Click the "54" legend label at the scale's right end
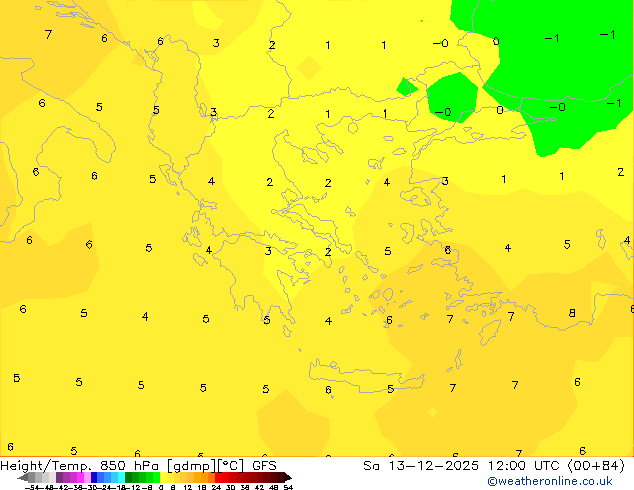Image resolution: width=634 pixels, height=490 pixels. pos(288,488)
